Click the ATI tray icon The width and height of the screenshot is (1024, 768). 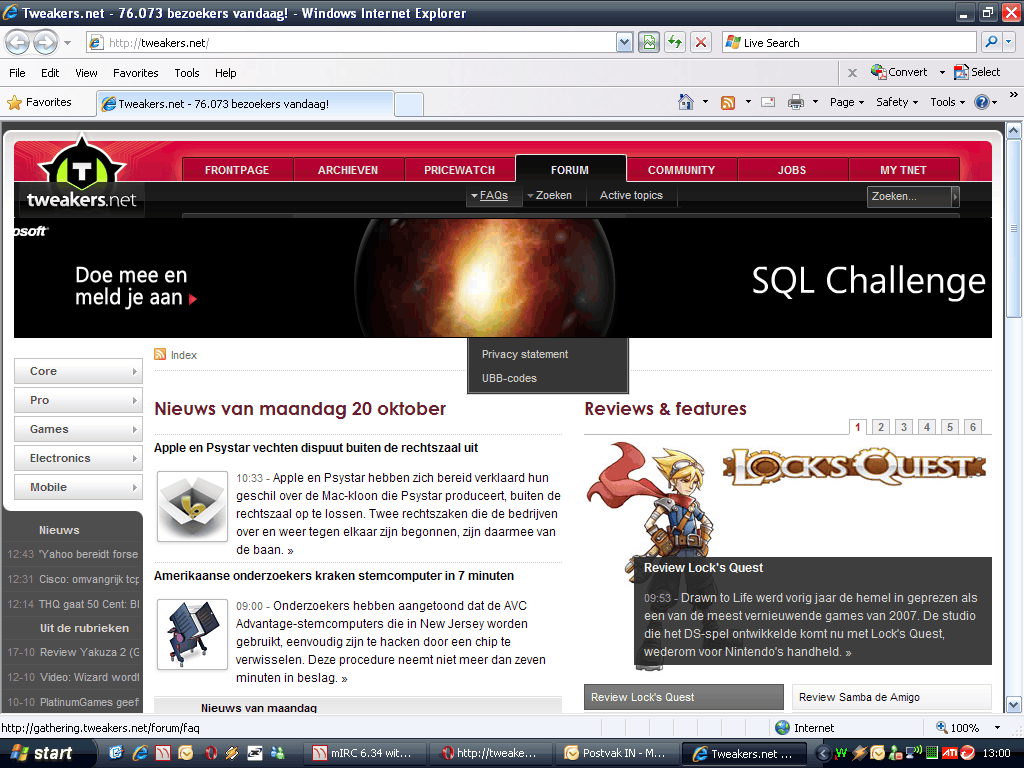(950, 753)
